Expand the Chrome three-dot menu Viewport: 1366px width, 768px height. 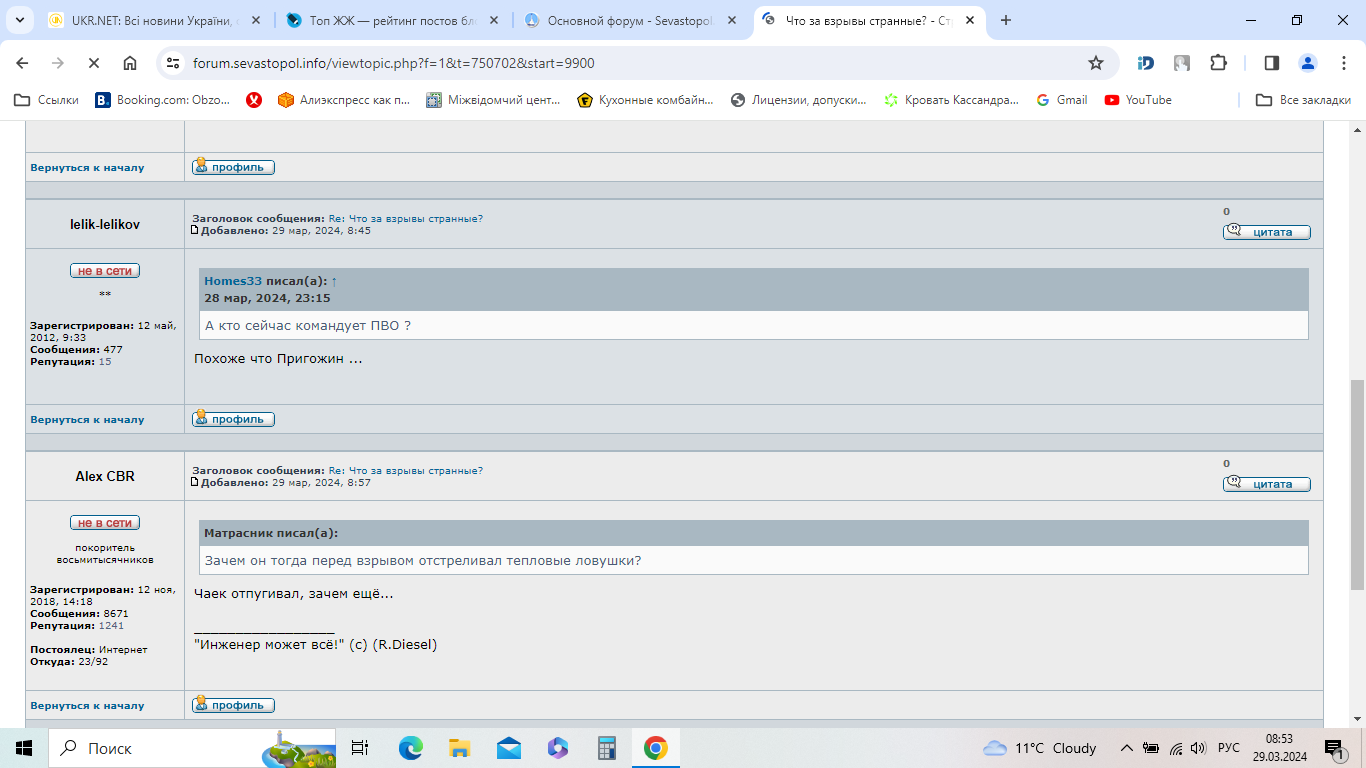click(1342, 63)
